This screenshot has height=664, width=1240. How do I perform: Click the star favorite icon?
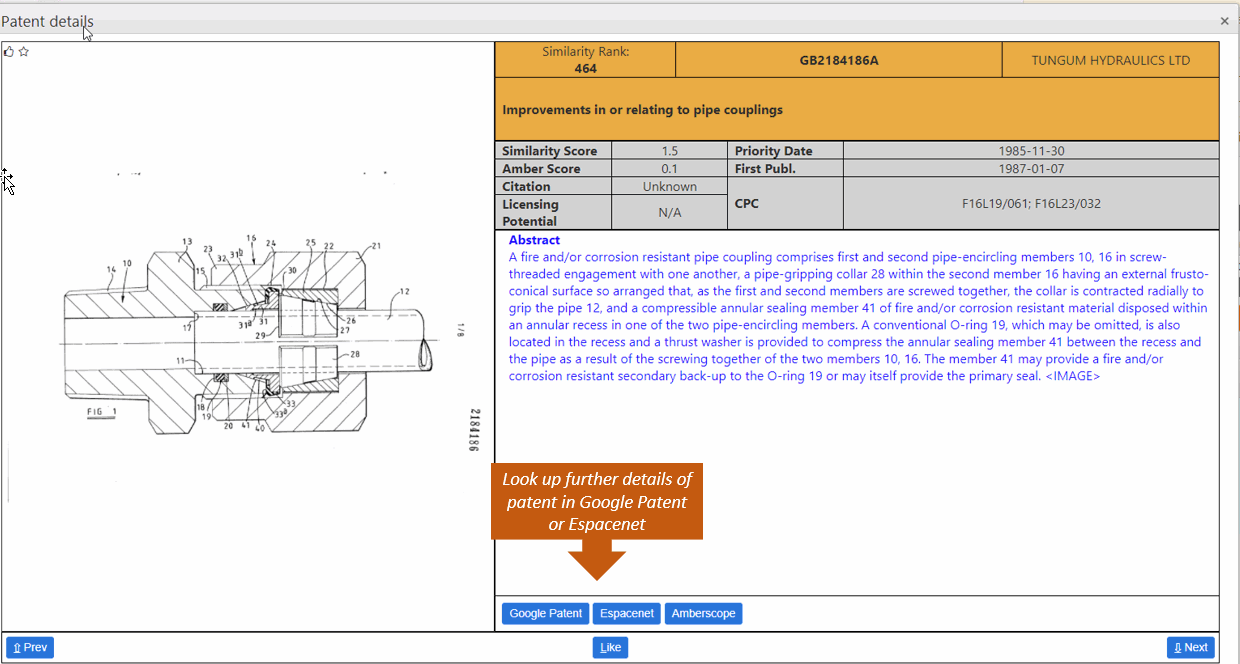tap(24, 51)
